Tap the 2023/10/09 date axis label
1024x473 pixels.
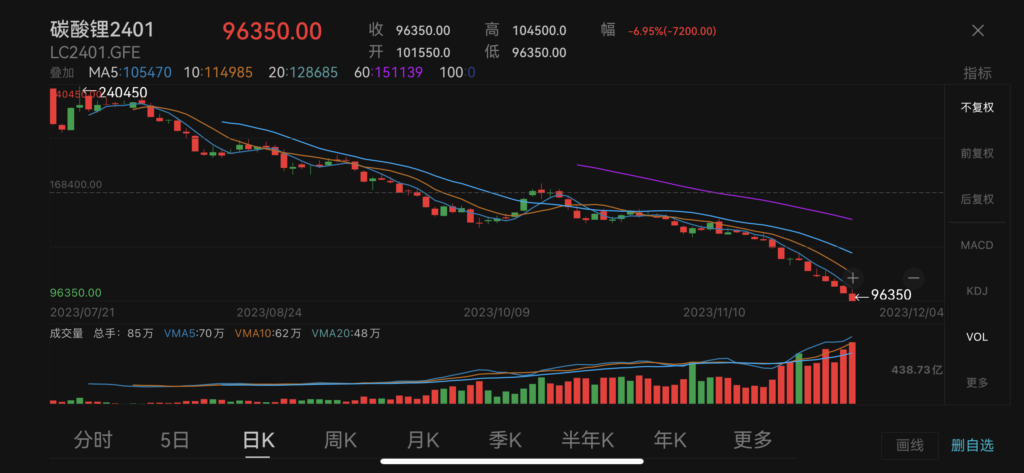click(x=496, y=312)
